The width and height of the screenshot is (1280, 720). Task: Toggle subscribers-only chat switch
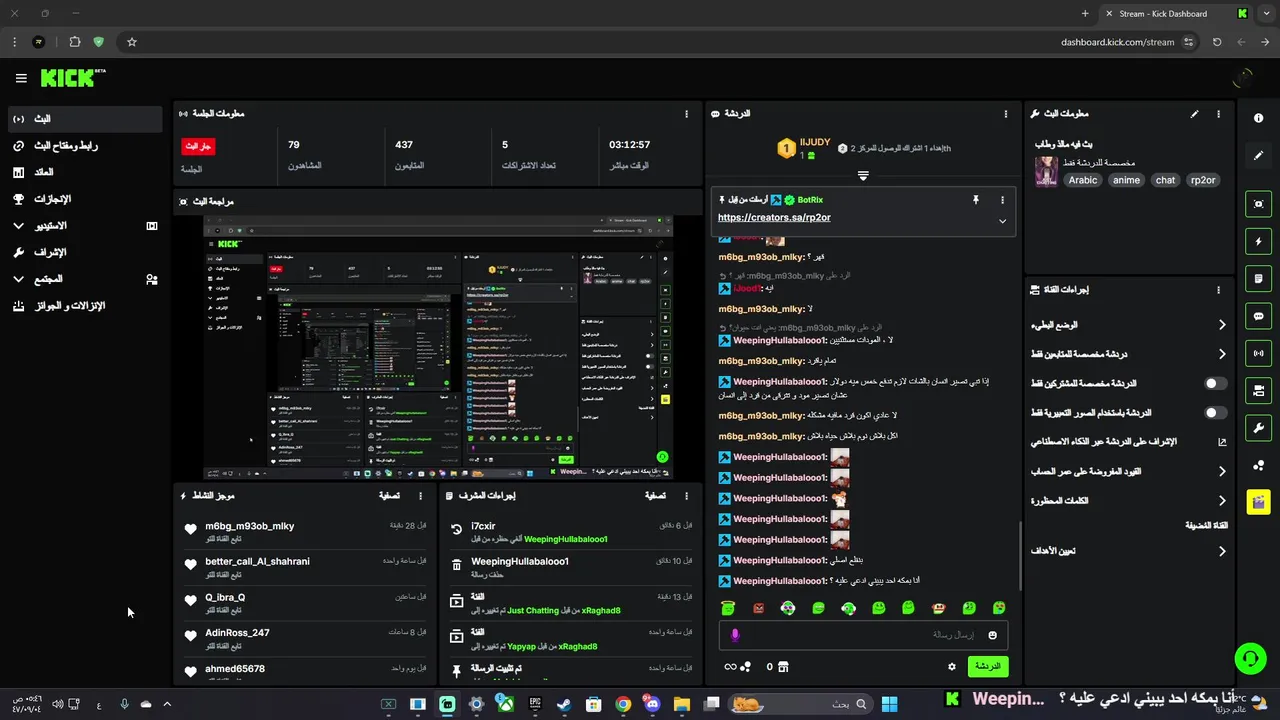pyautogui.click(x=1215, y=383)
